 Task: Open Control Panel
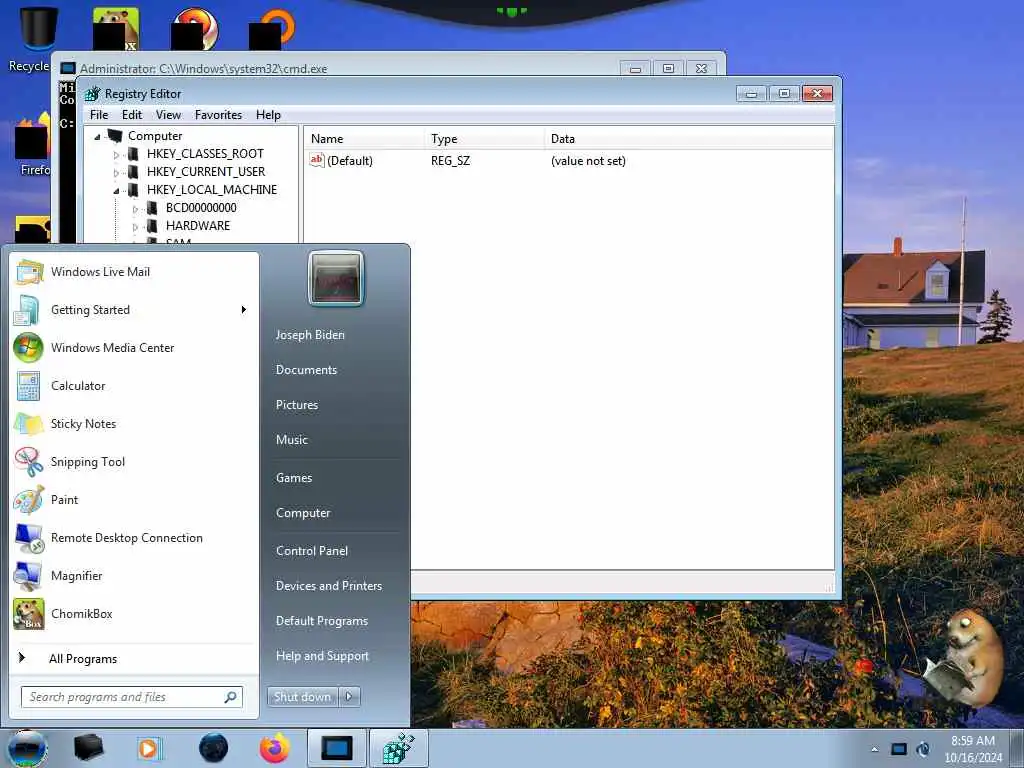click(312, 551)
